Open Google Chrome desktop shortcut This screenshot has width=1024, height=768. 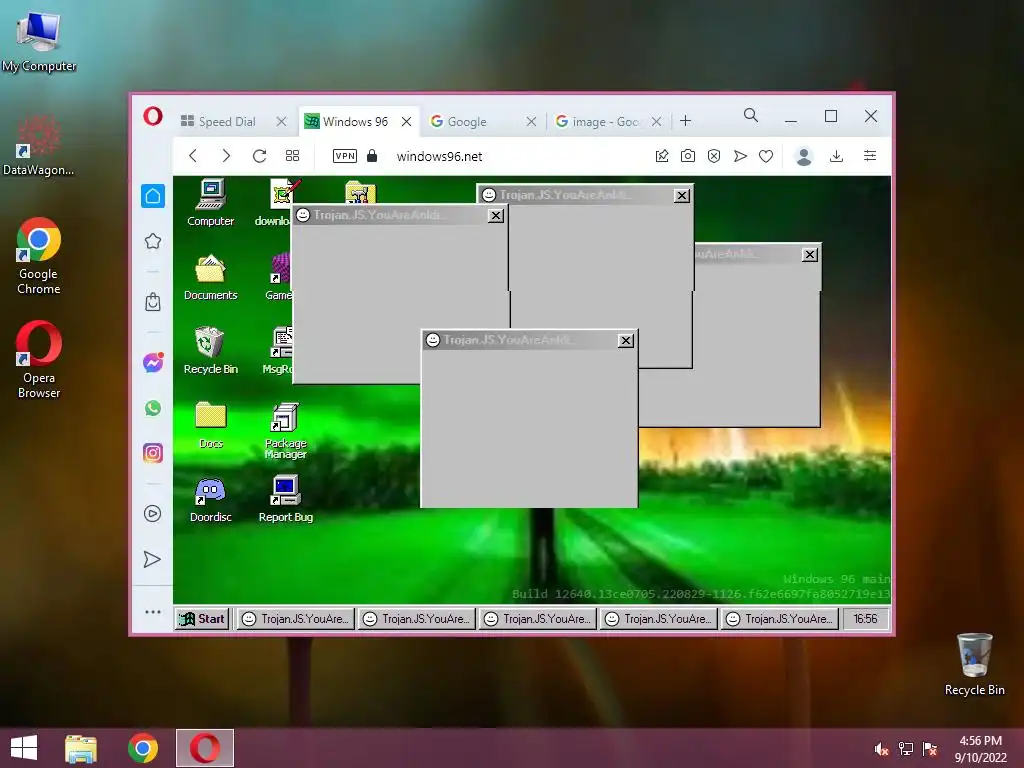click(39, 256)
